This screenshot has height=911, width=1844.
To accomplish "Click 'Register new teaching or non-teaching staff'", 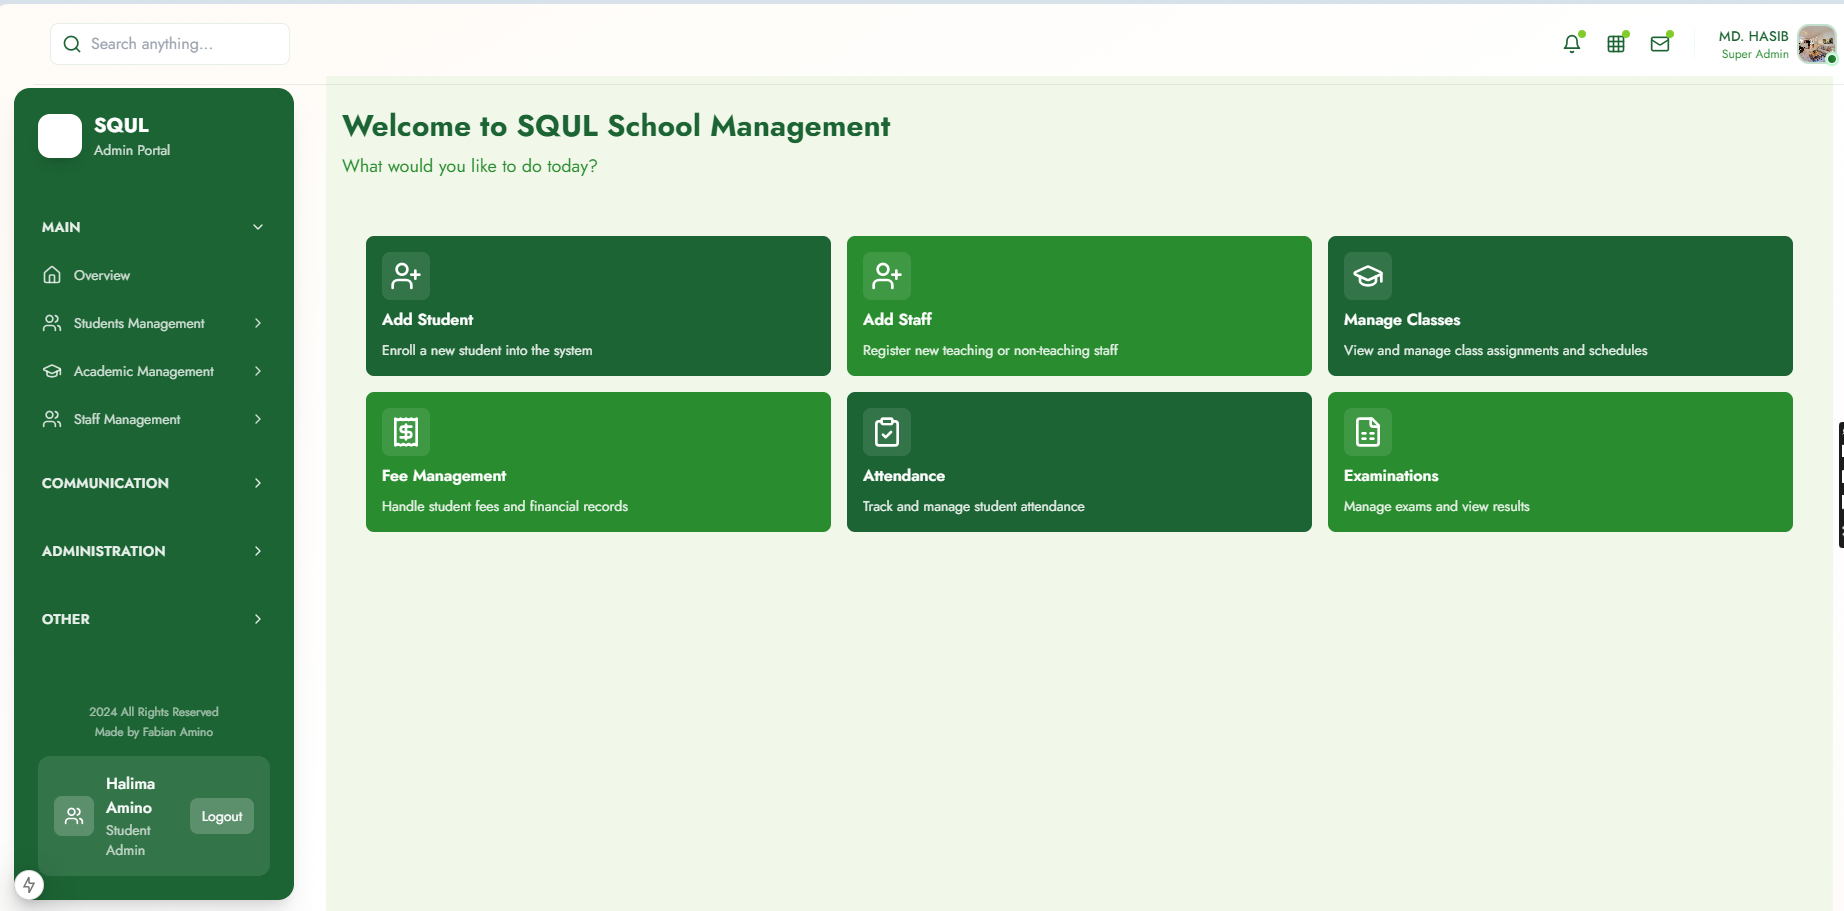I will (x=990, y=350).
